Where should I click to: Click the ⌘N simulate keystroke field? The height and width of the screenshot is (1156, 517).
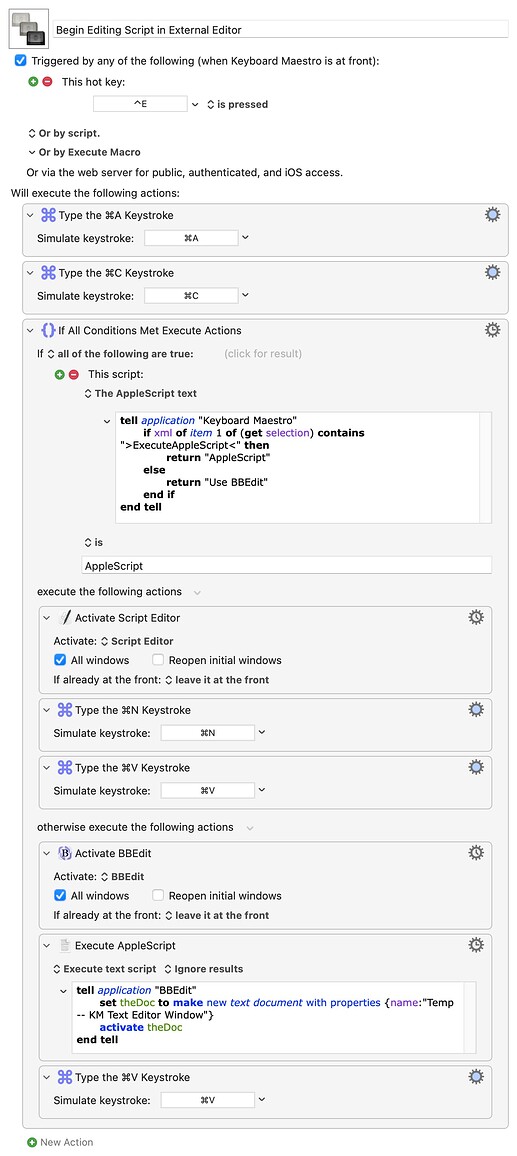coord(208,733)
